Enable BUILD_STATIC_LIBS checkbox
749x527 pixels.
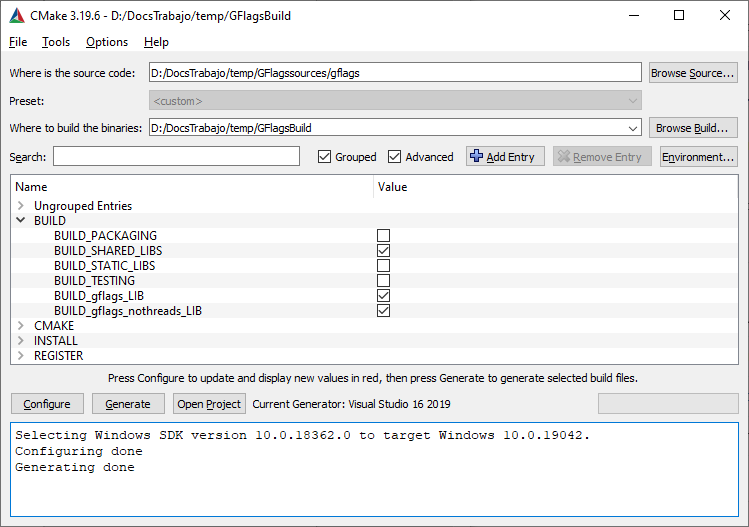coord(383,266)
